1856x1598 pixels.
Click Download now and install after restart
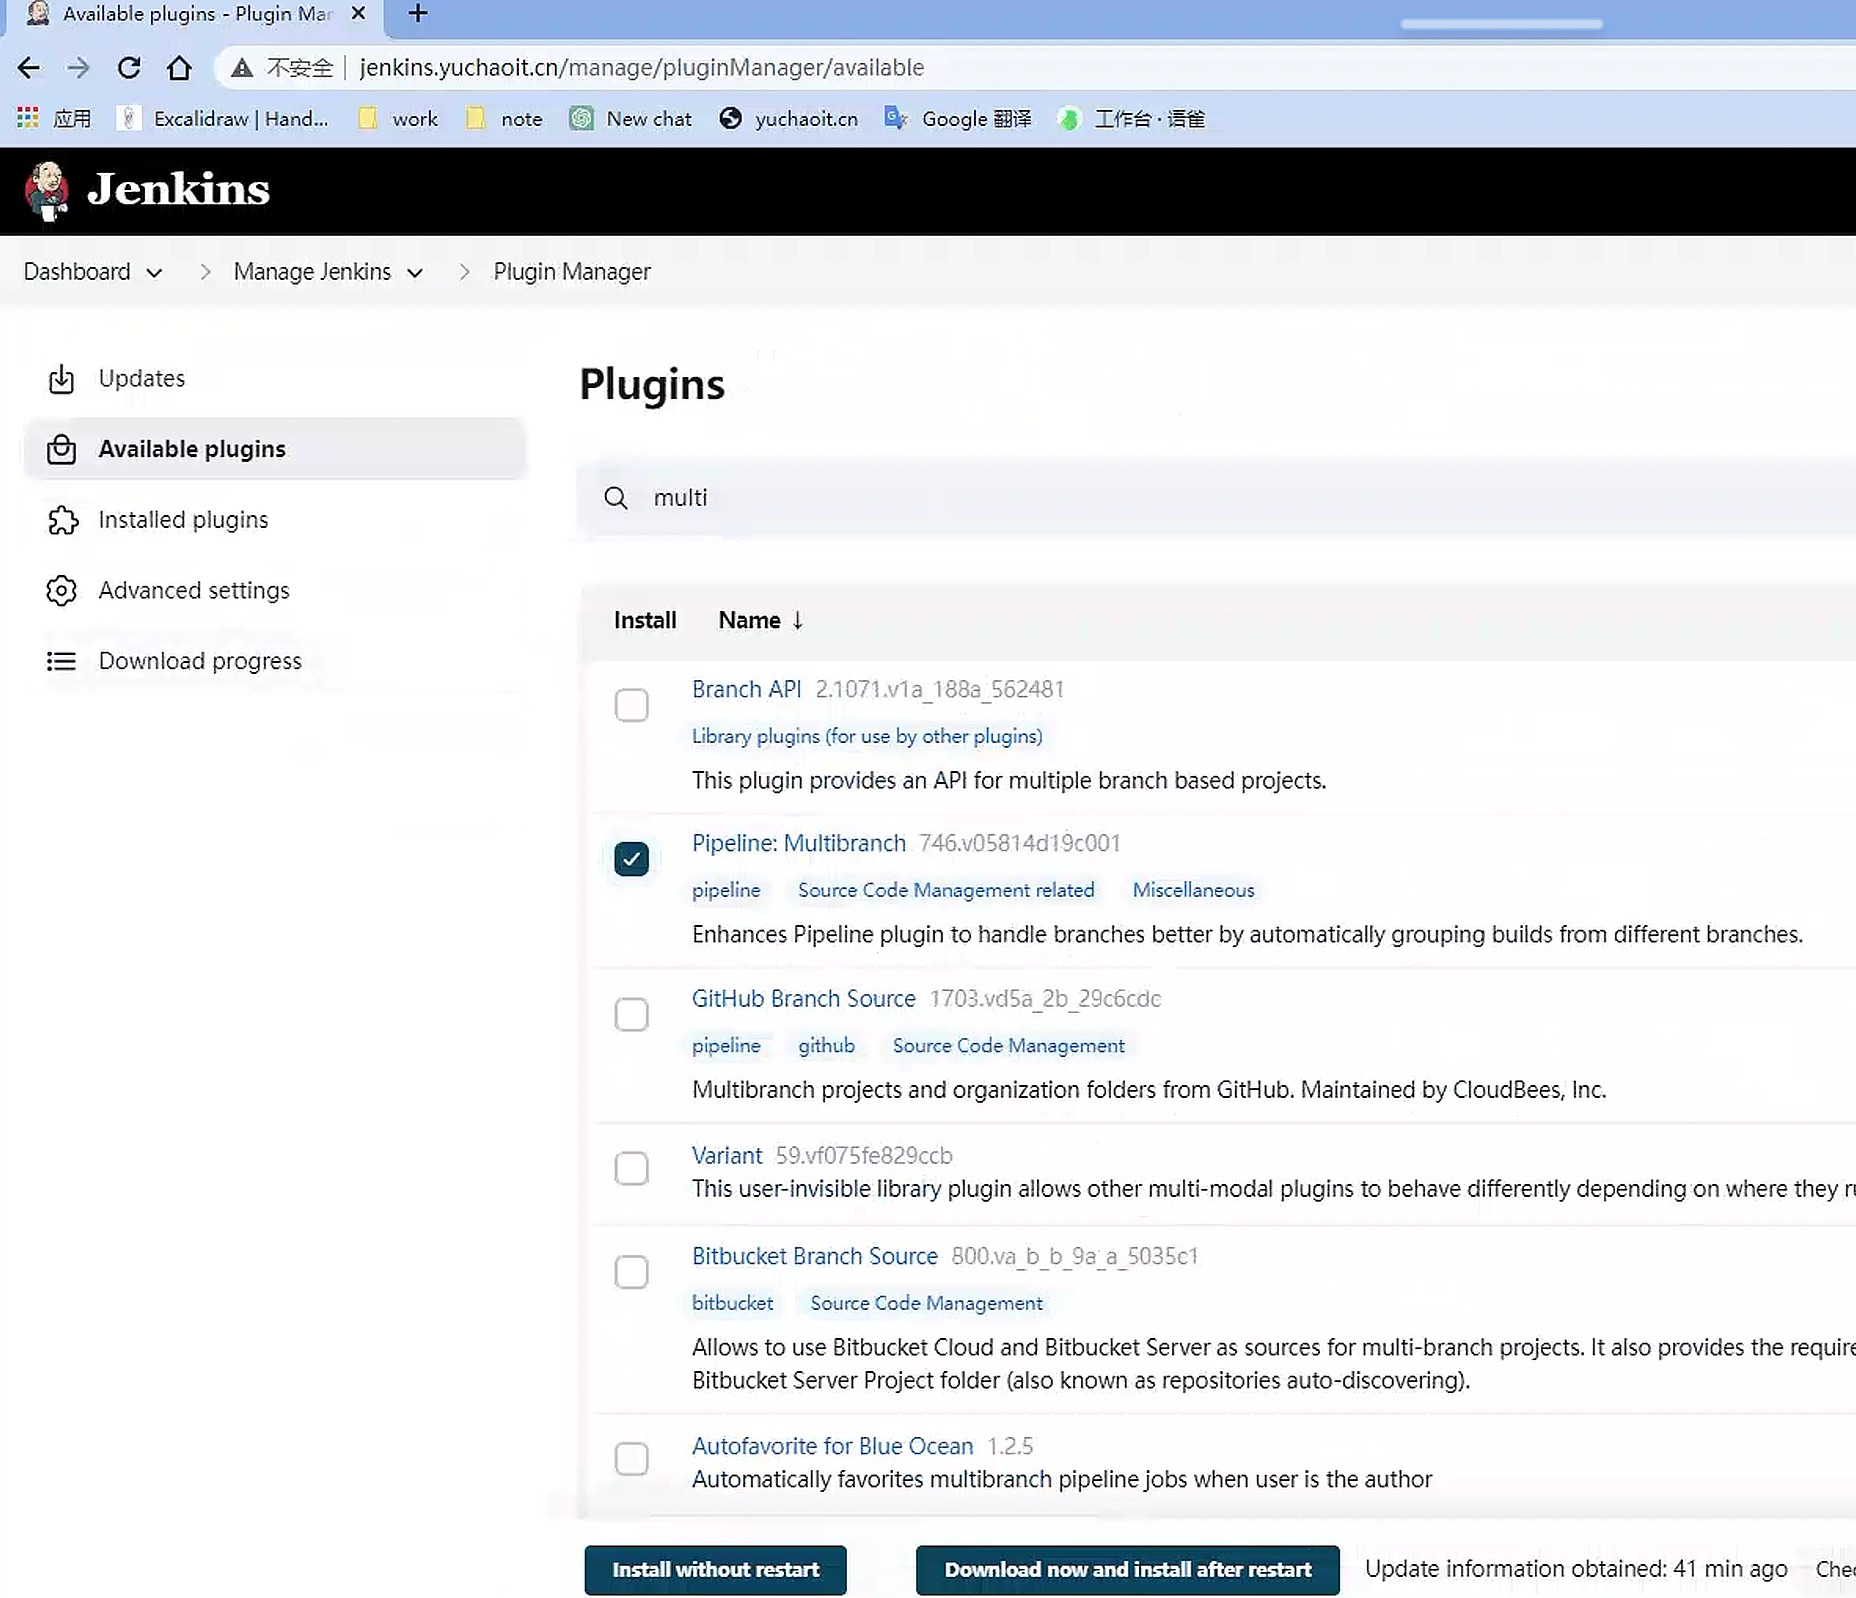[x=1127, y=1570]
